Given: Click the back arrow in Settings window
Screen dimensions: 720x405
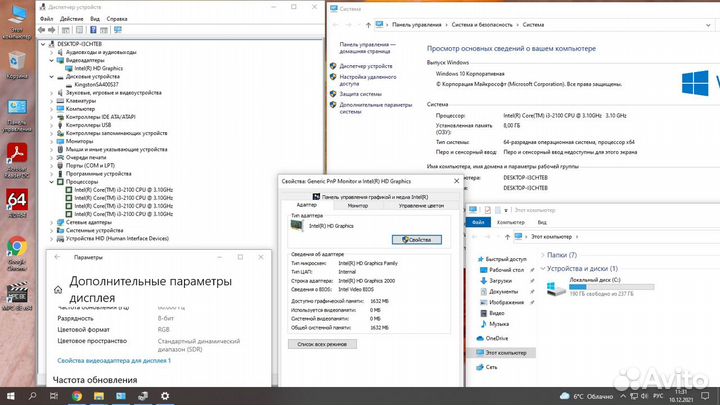Looking at the screenshot, I should tap(57, 257).
